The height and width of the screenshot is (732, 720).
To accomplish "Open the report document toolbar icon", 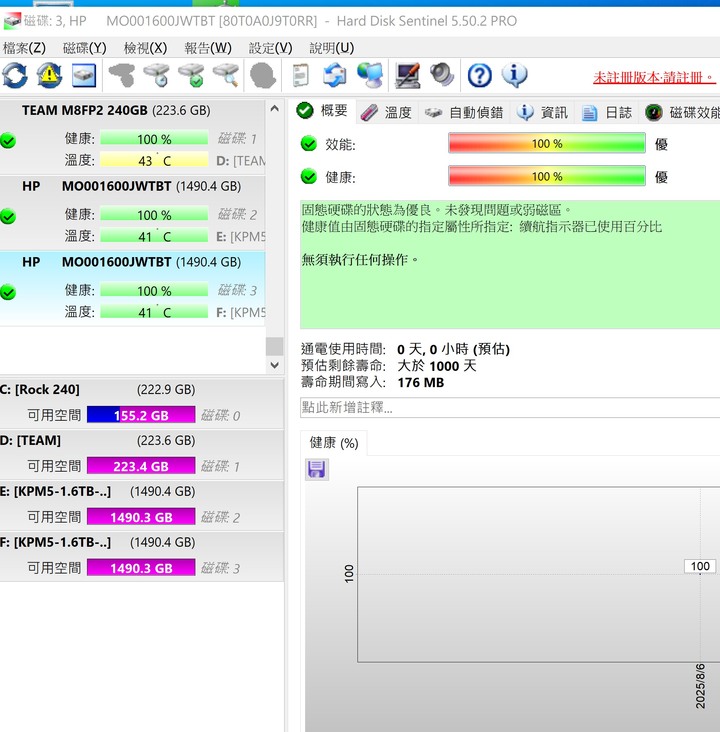I will (300, 75).
